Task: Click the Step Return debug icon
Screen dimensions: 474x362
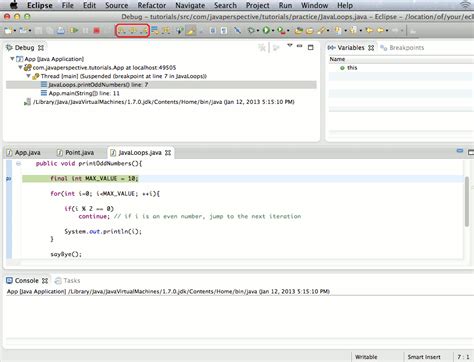Action: [x=144, y=31]
